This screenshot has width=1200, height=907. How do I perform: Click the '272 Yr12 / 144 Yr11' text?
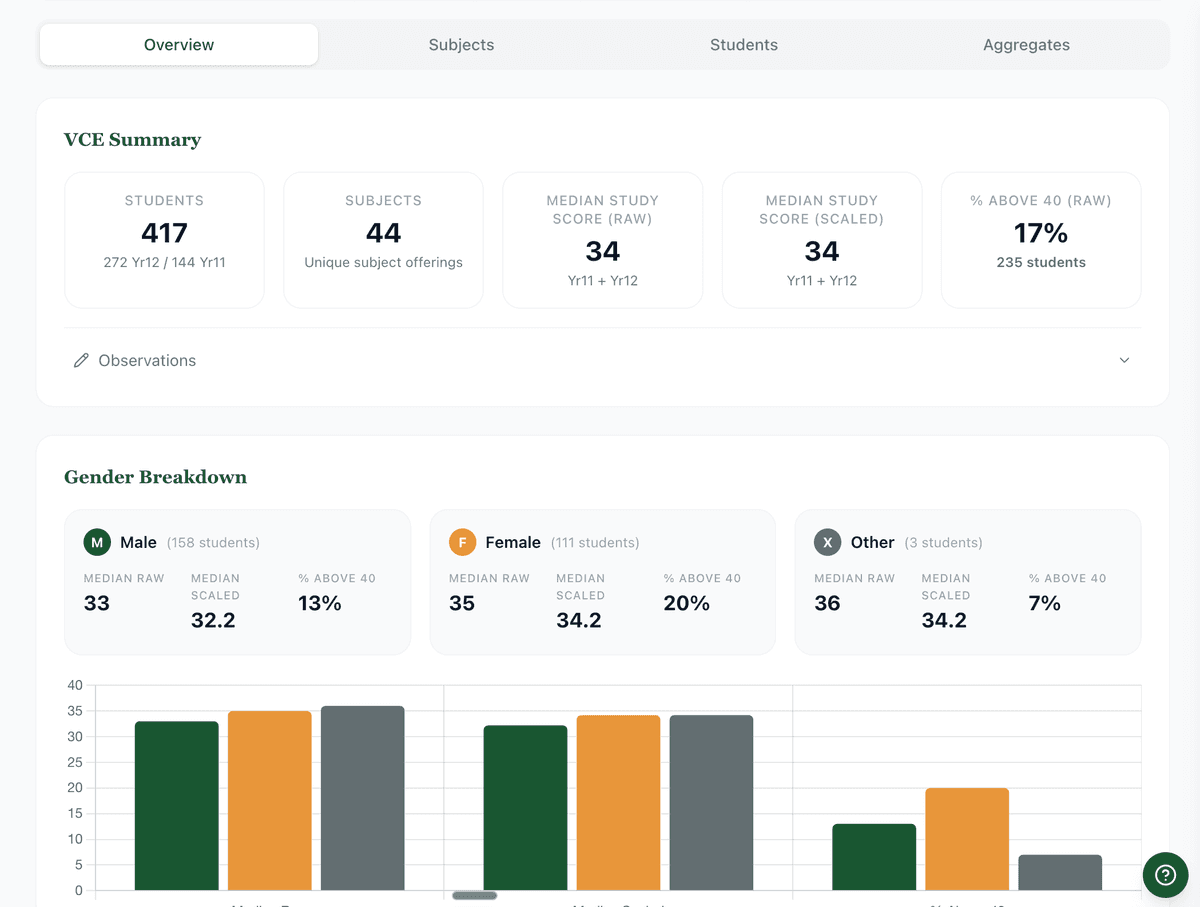point(164,263)
